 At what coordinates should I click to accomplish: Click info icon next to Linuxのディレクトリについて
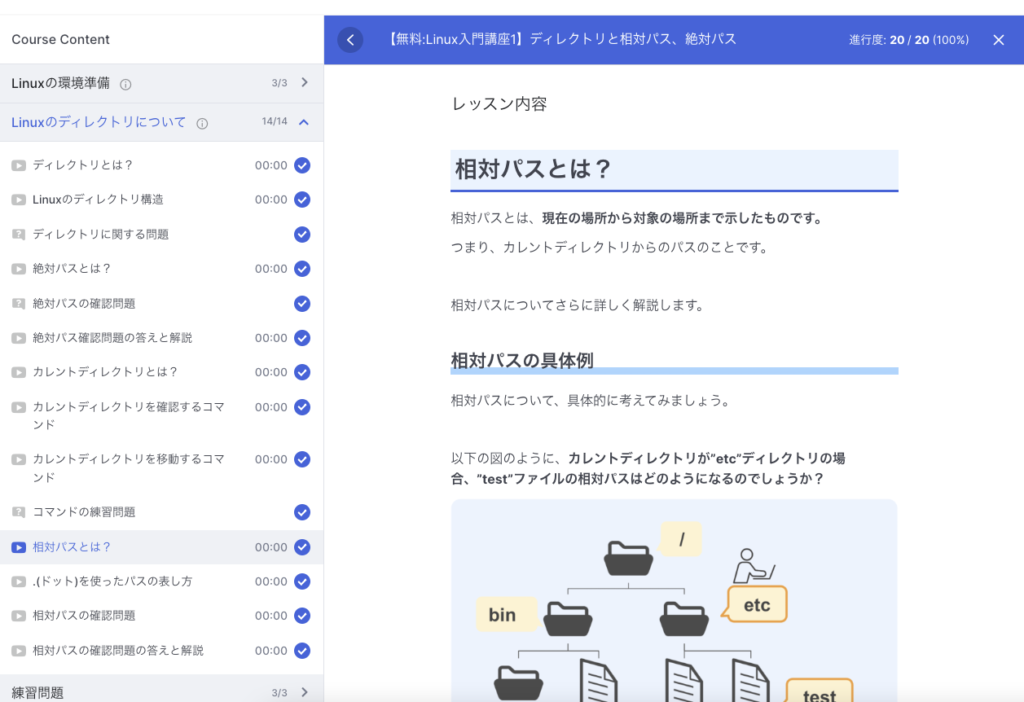tap(202, 123)
